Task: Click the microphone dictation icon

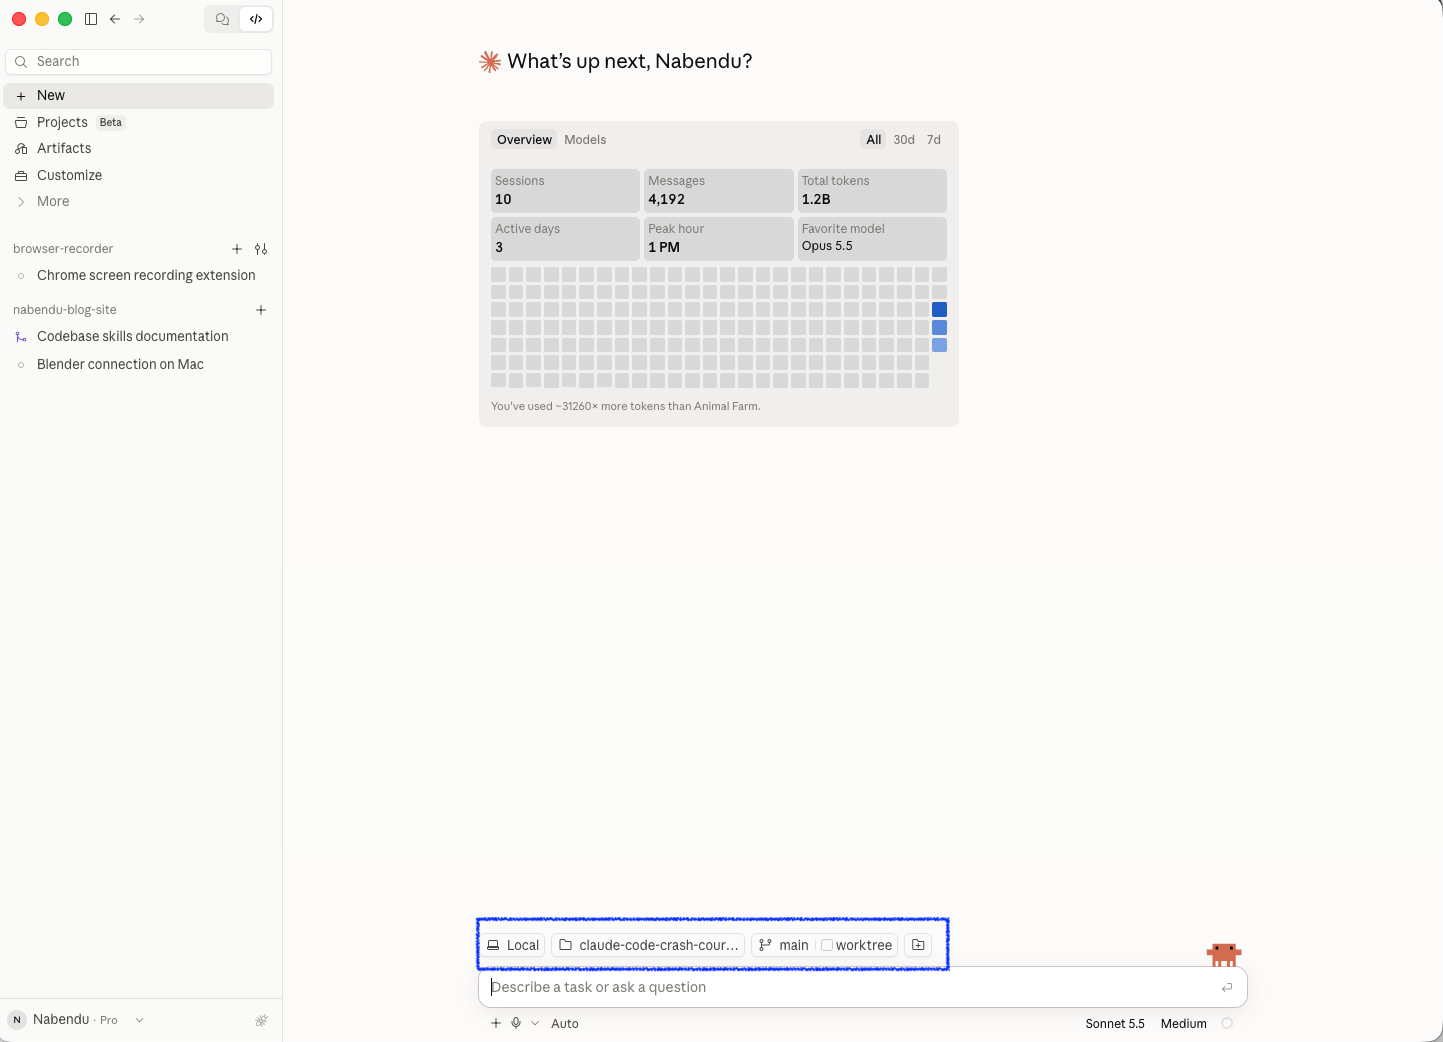Action: pos(516,1023)
